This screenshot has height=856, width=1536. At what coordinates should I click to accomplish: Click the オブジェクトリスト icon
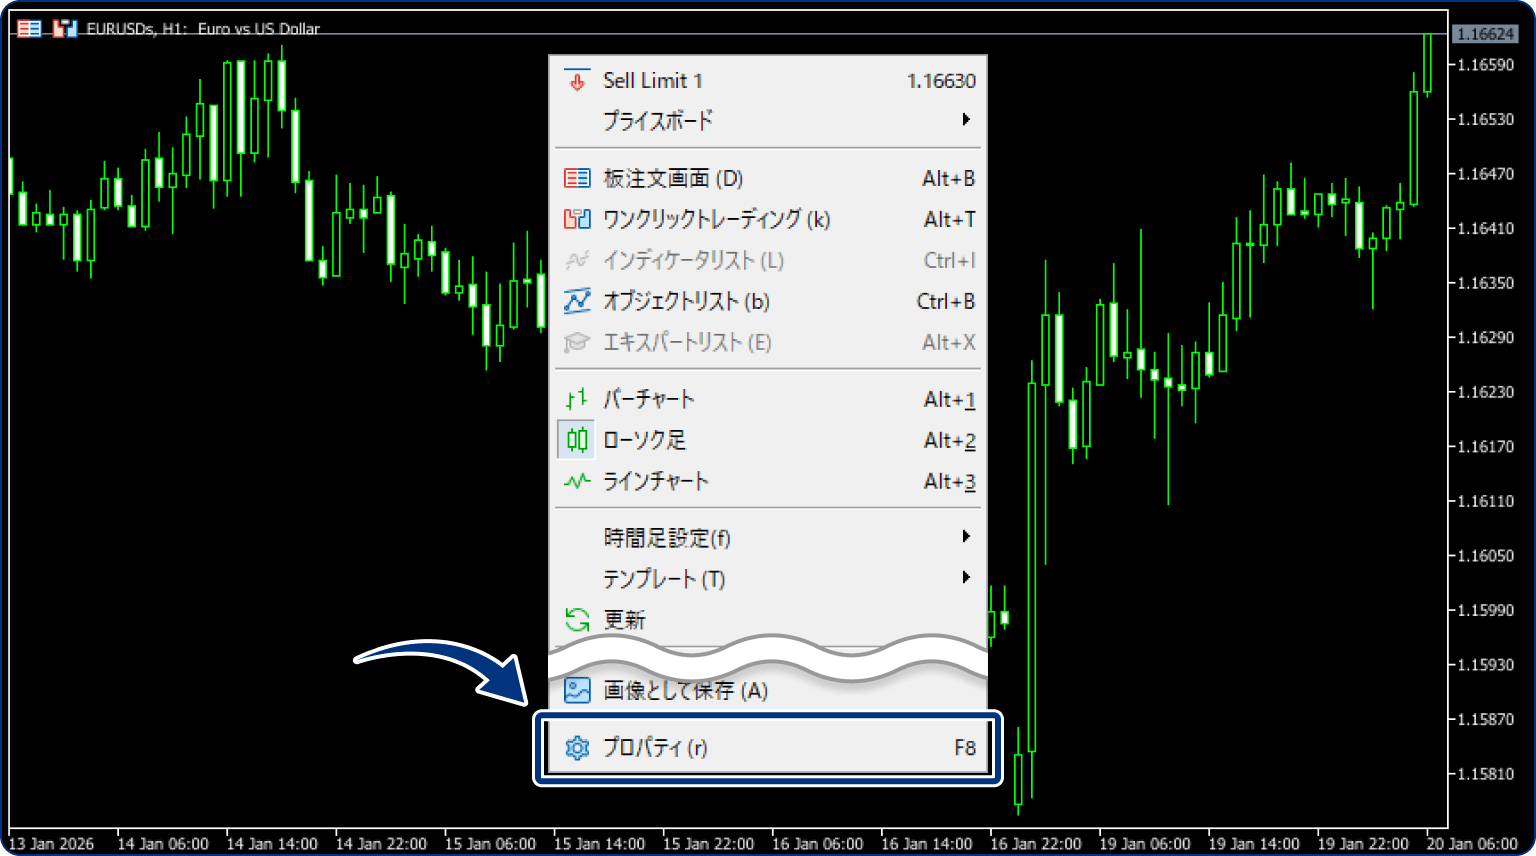click(577, 301)
